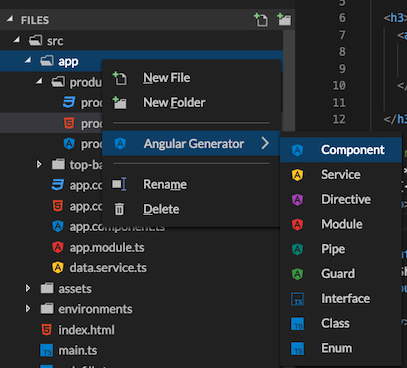Image resolution: width=407 pixels, height=368 pixels.
Task: Choose Rename from context menu
Action: [x=191, y=184]
